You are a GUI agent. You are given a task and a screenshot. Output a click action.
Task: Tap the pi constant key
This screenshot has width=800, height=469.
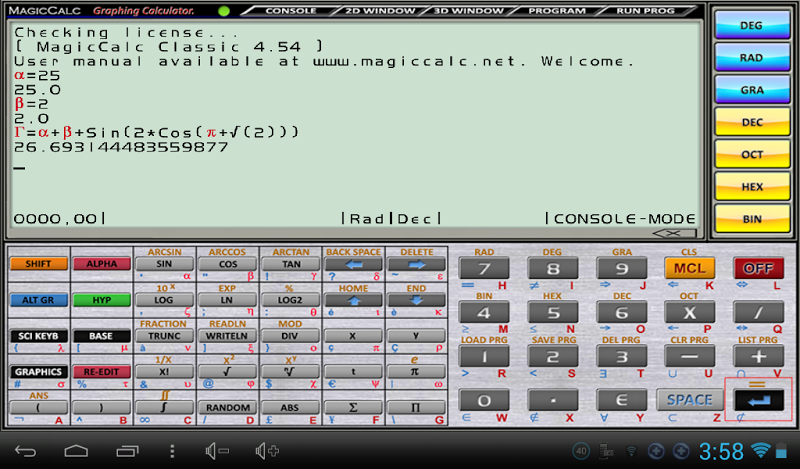tap(416, 372)
